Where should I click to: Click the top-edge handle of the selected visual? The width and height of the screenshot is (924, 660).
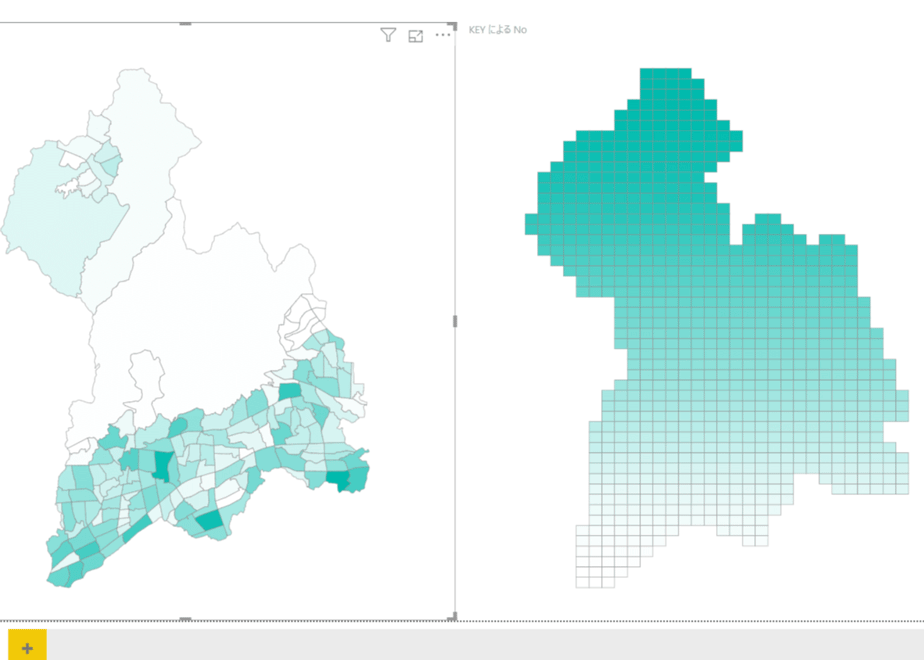click(x=185, y=24)
